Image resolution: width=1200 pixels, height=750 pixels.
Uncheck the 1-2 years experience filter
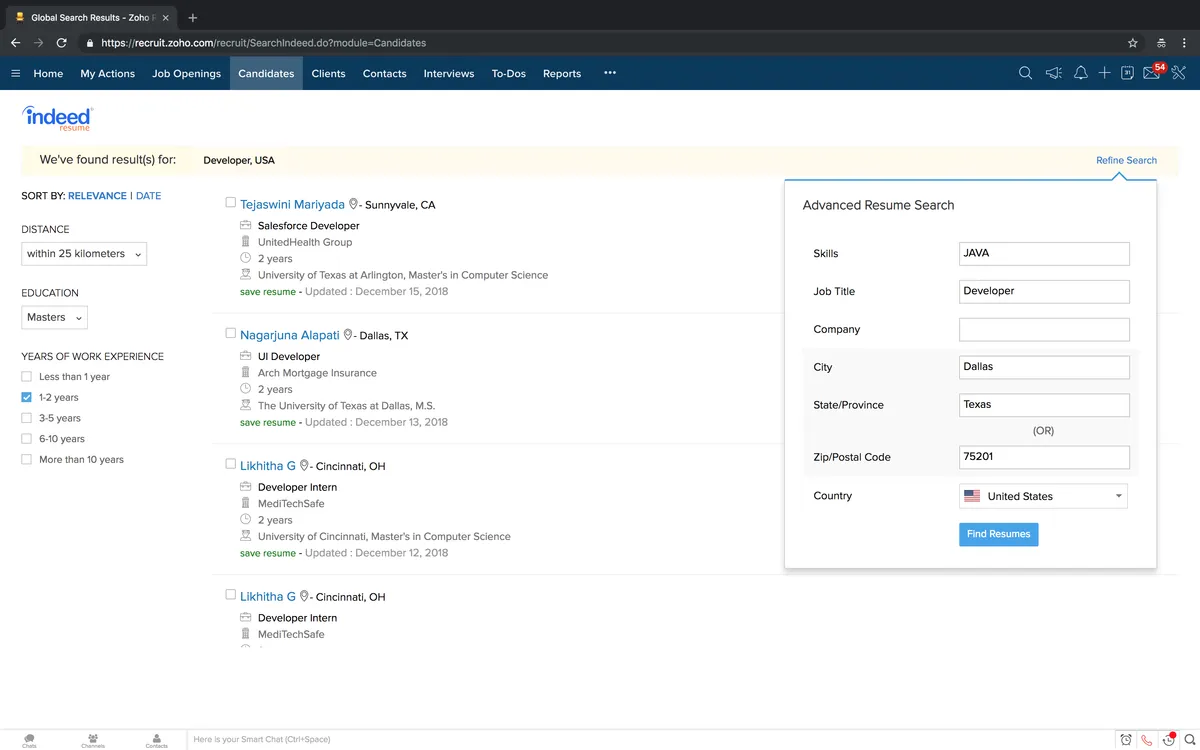[27, 397]
